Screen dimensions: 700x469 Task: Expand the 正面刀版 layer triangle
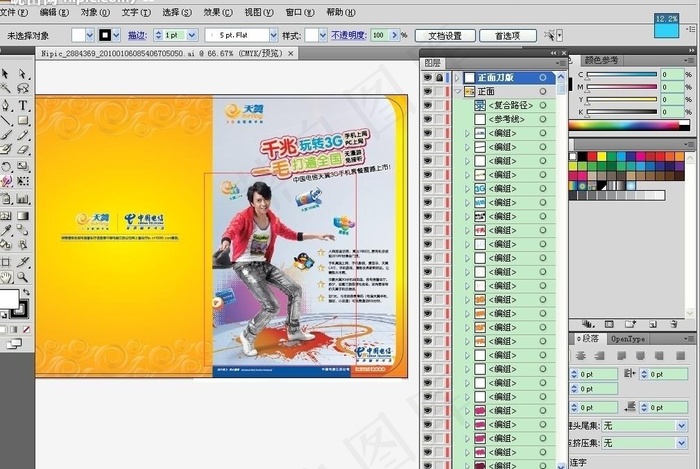[457, 78]
